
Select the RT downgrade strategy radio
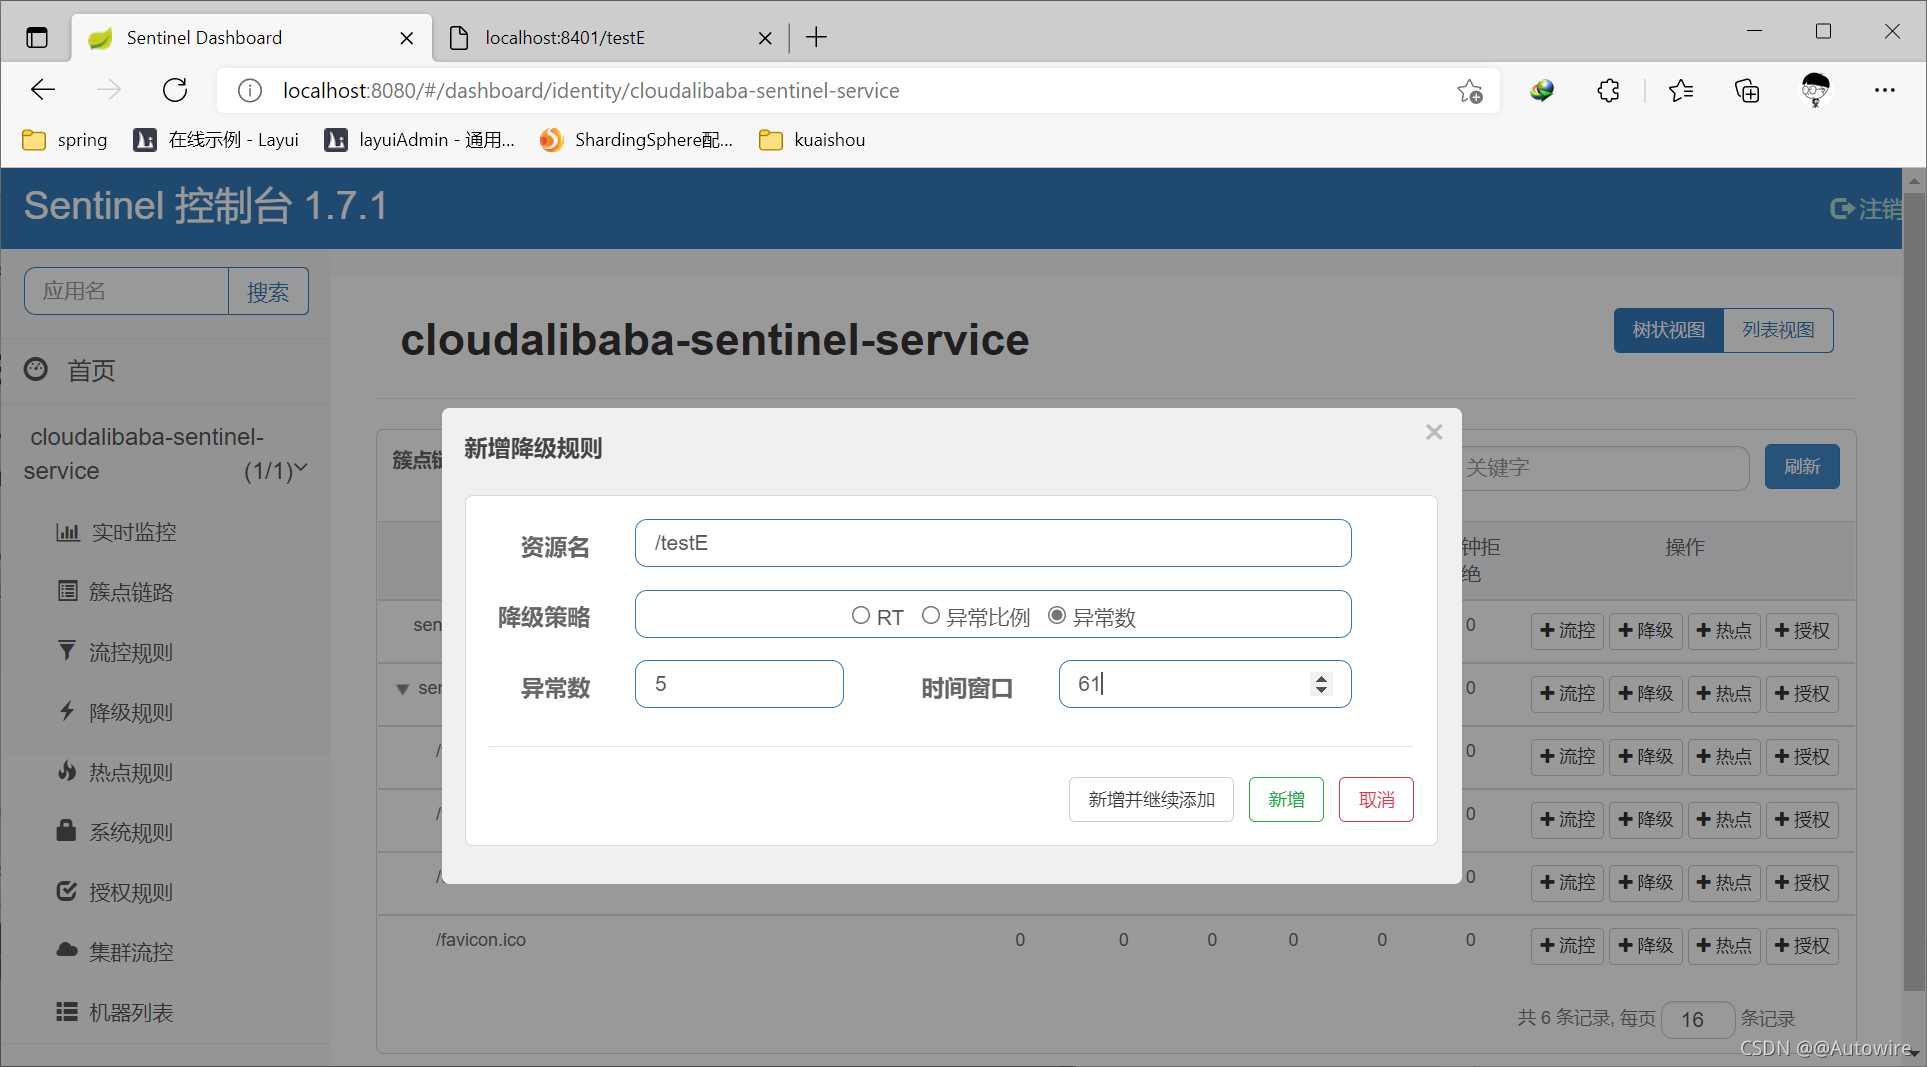(860, 616)
